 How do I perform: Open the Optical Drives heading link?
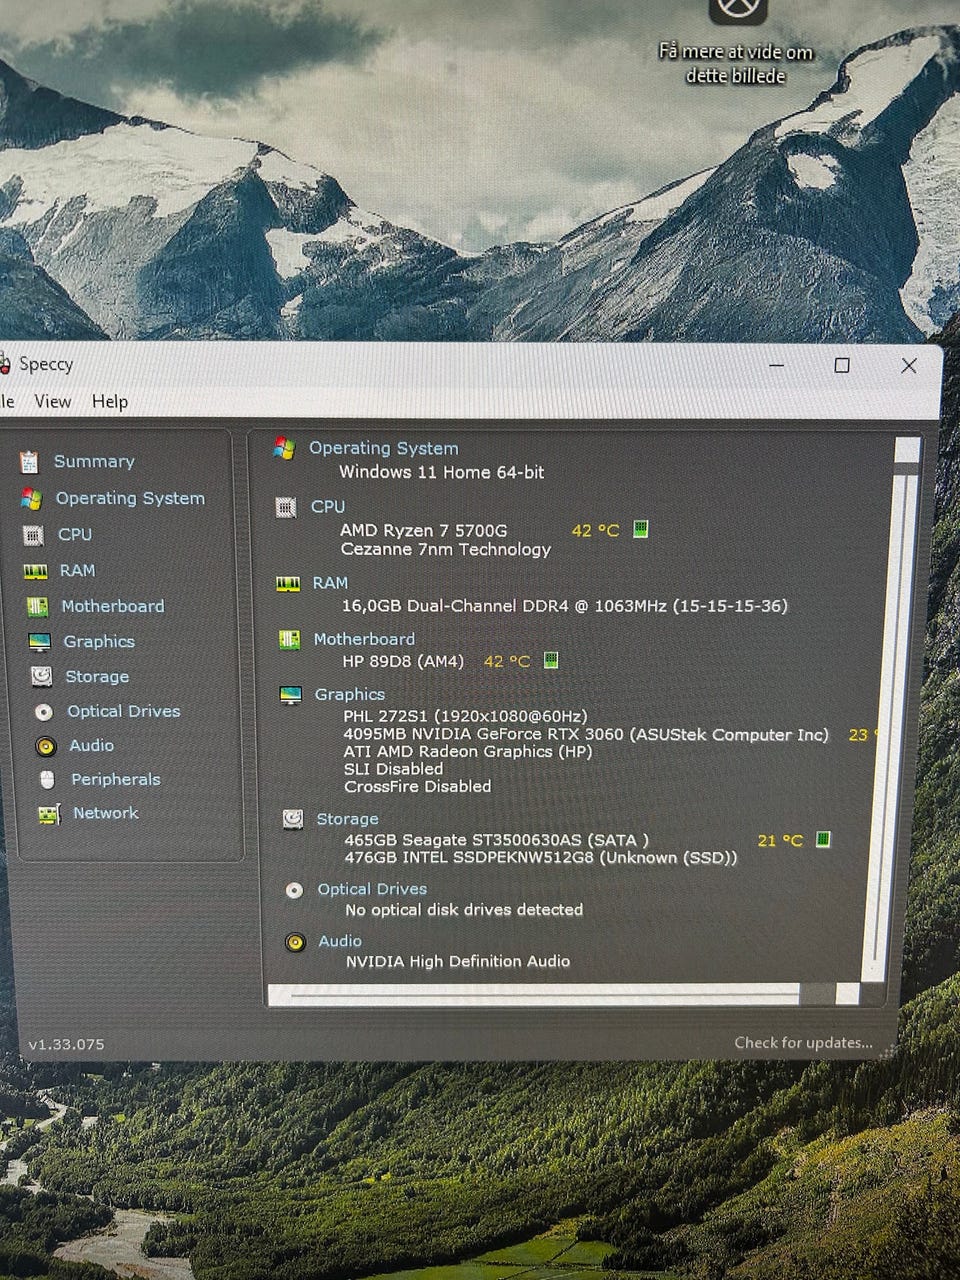tap(372, 889)
